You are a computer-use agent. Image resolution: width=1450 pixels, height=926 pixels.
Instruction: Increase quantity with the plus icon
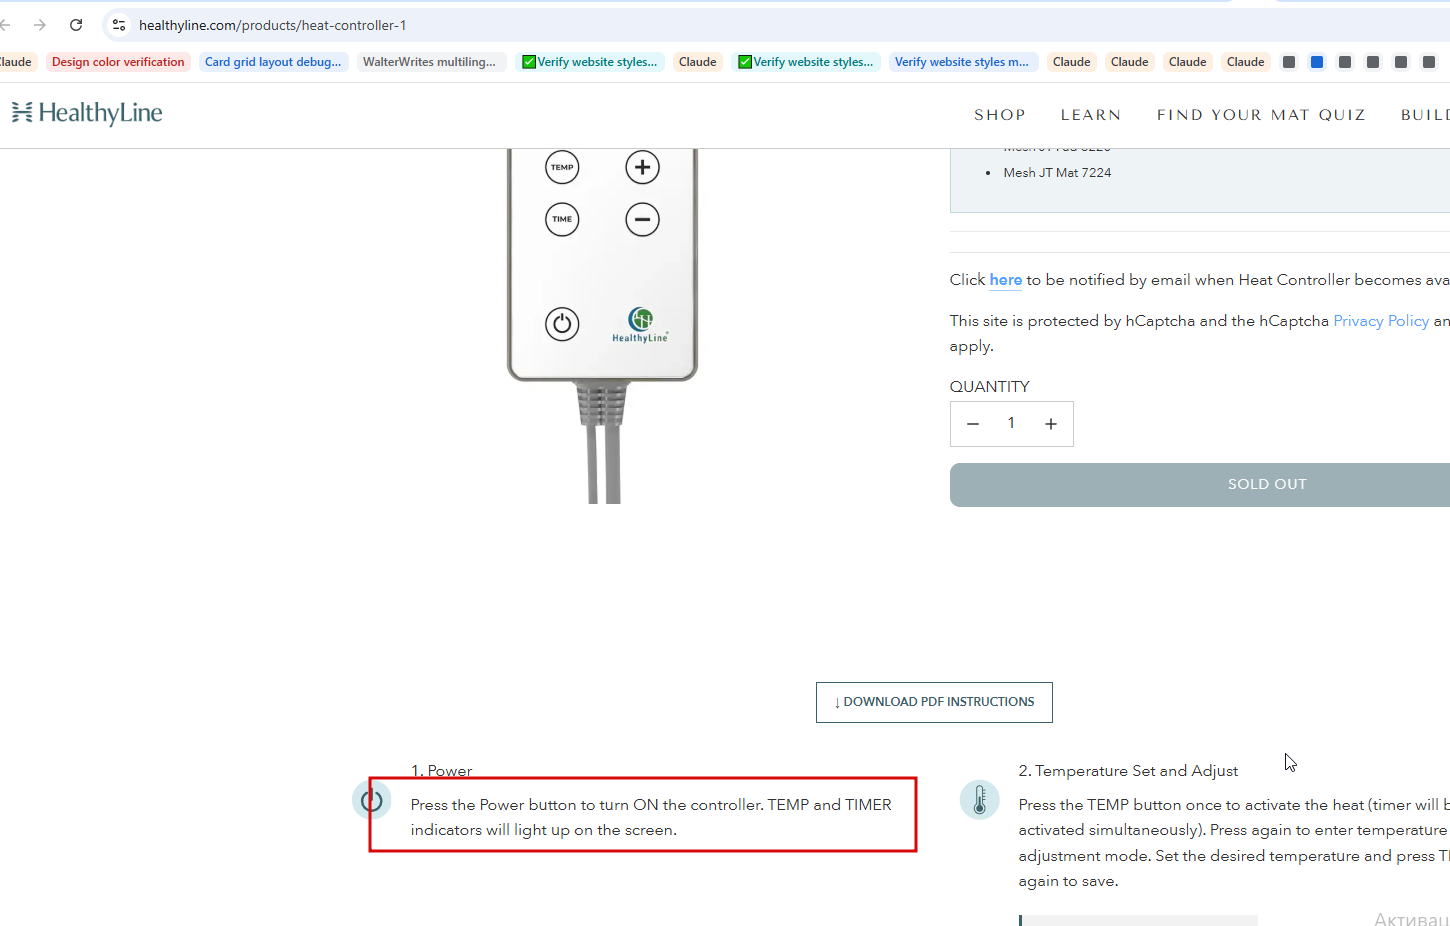click(x=1051, y=424)
